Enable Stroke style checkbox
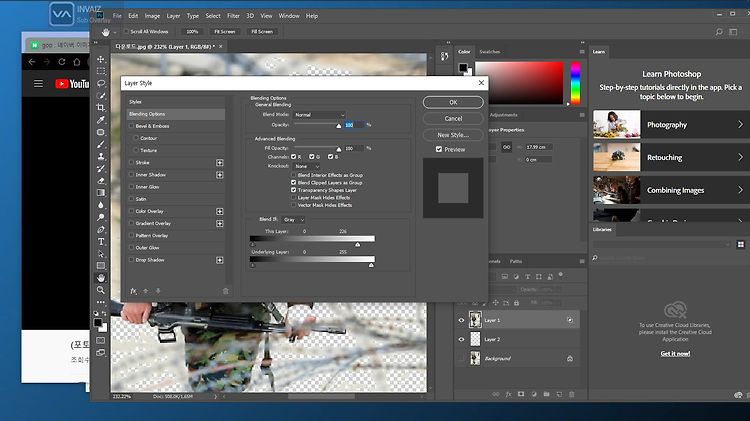 pyautogui.click(x=132, y=163)
